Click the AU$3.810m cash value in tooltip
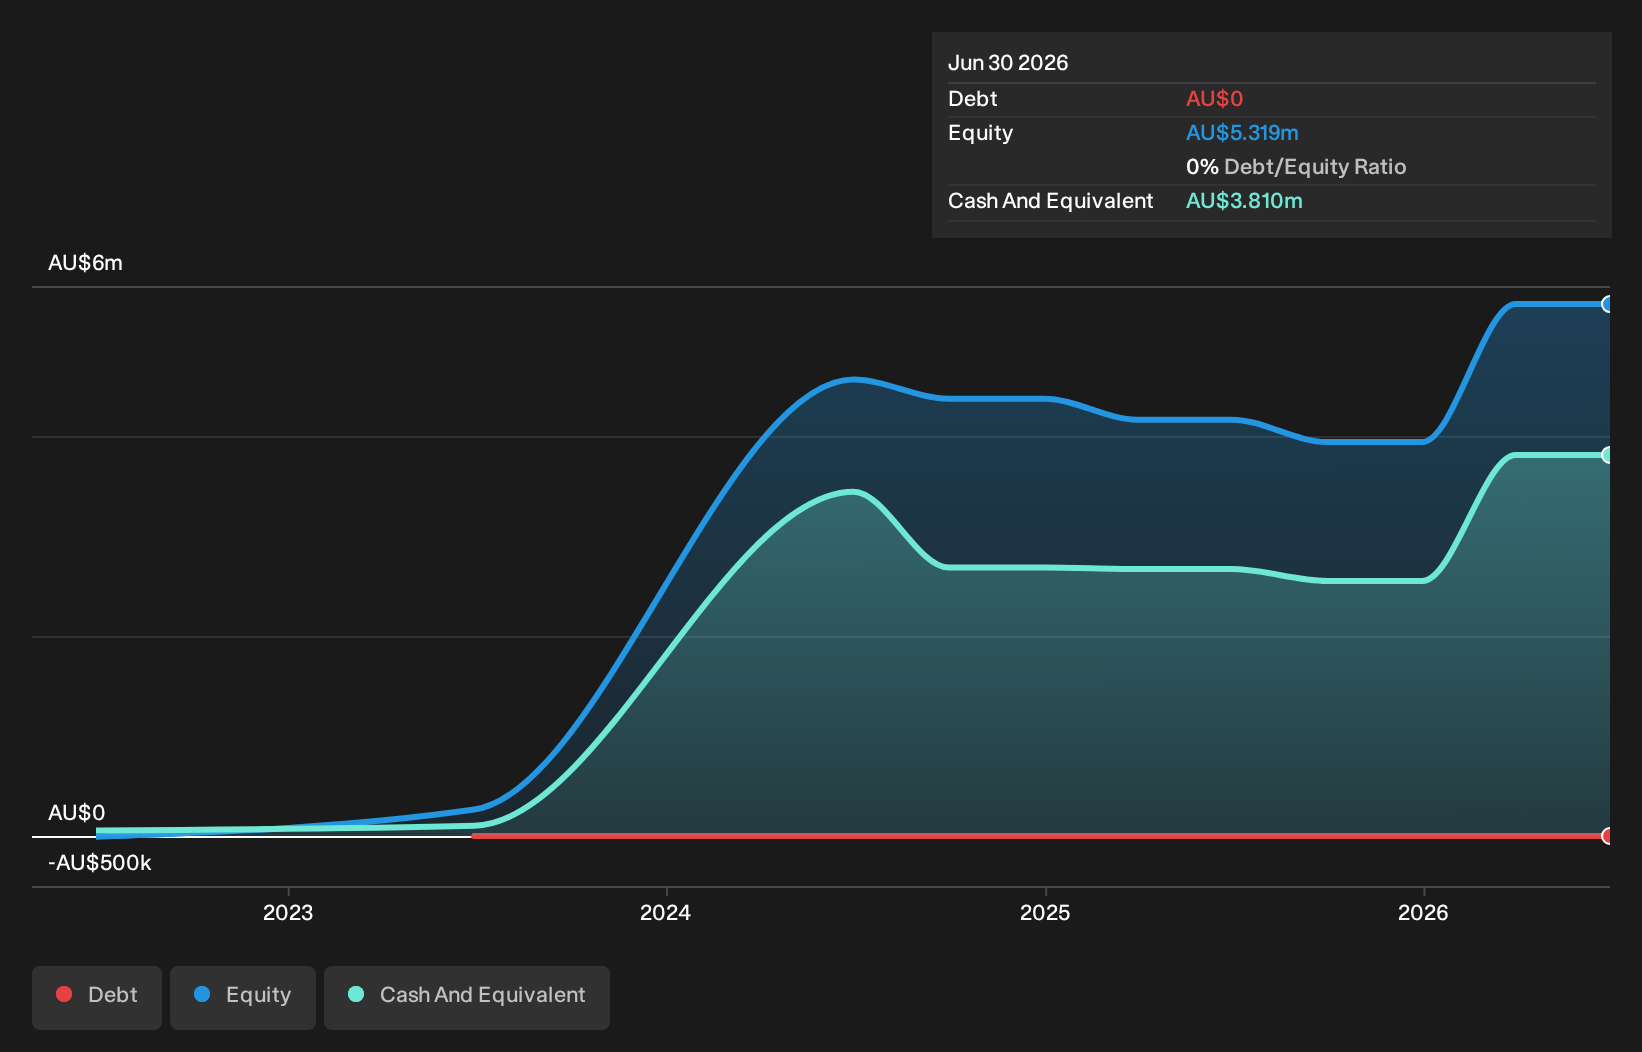The width and height of the screenshot is (1642, 1052). tap(1244, 201)
